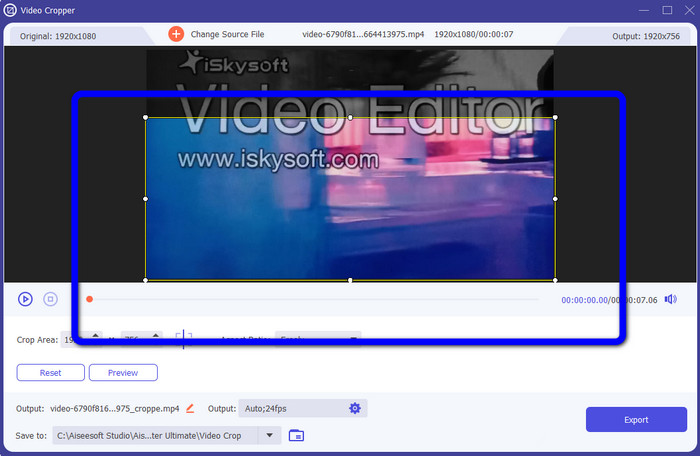This screenshot has height=456, width=700.
Task: Stop the video playback
Action: [50, 299]
